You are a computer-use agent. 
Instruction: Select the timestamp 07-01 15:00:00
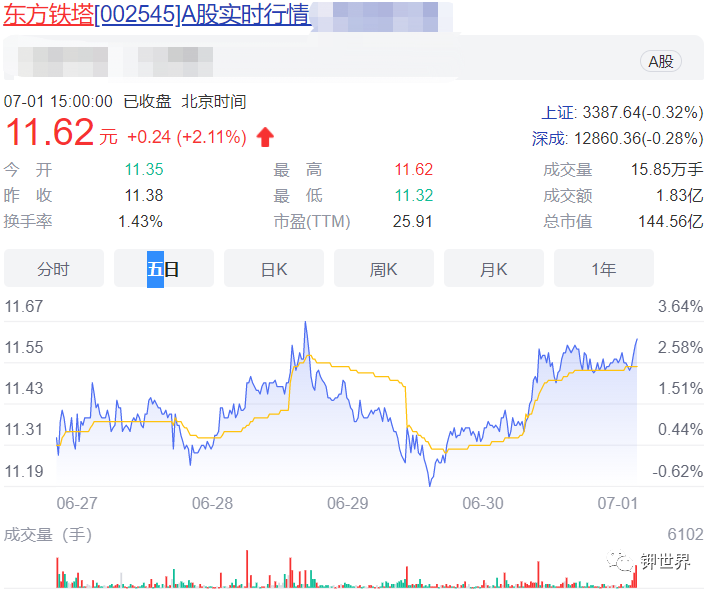click(58, 101)
